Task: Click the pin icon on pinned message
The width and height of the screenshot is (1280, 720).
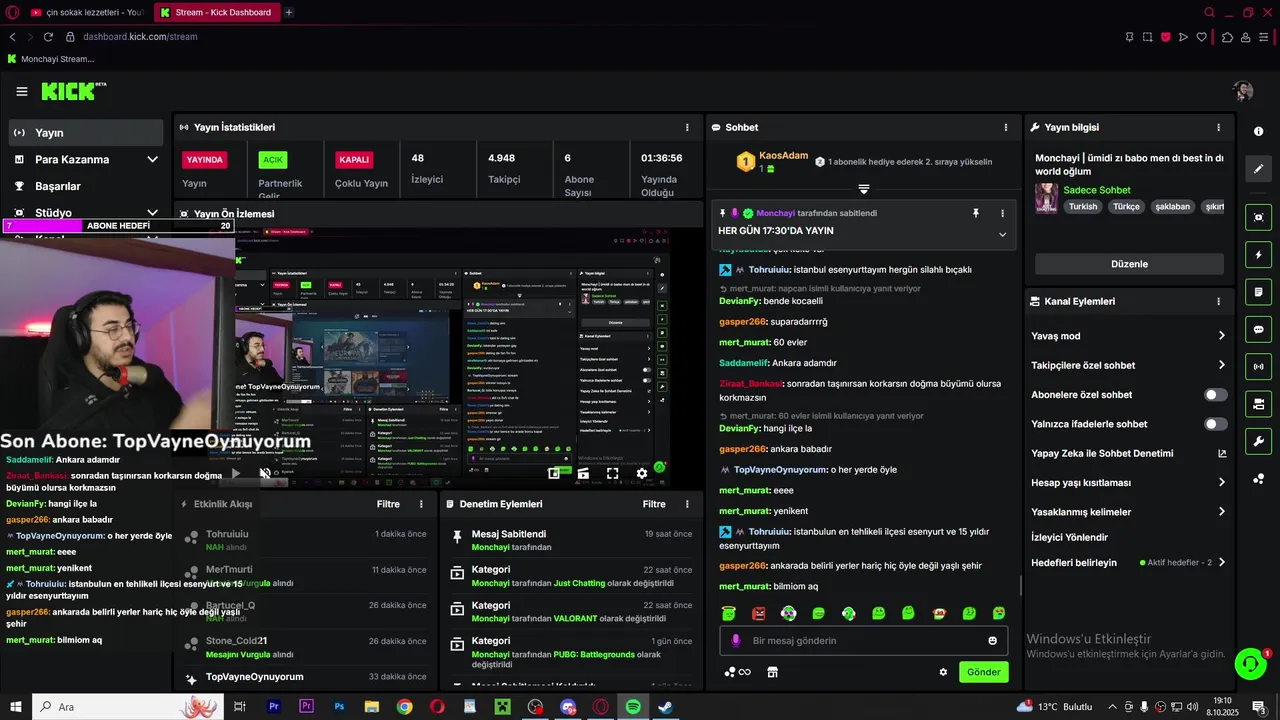Action: point(976,213)
